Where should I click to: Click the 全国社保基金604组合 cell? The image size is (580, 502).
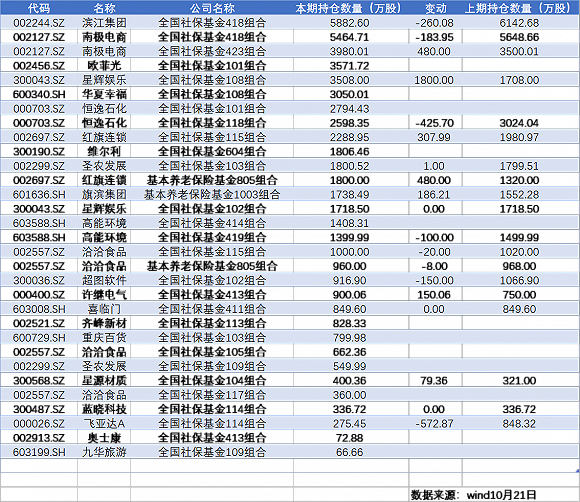click(212, 152)
